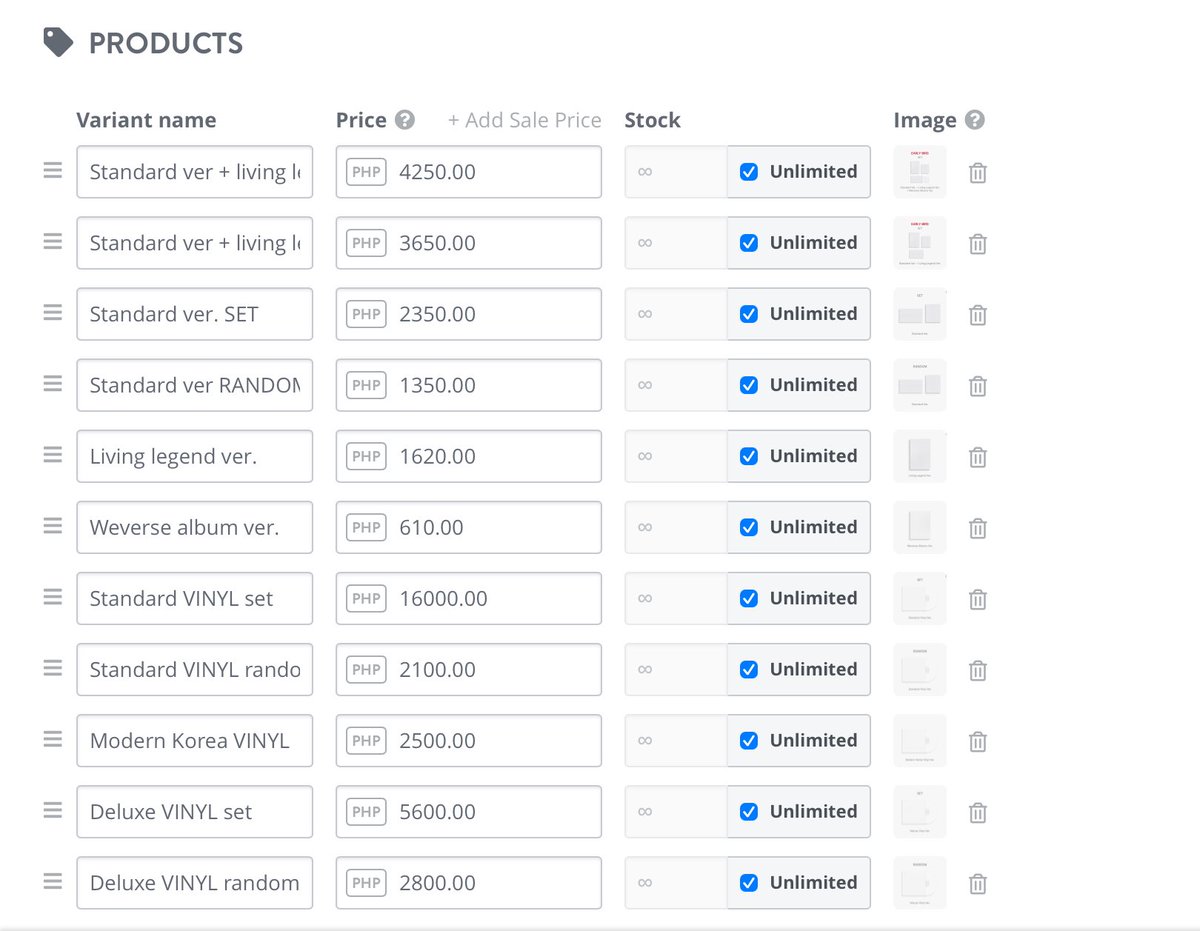Click the + Add Sale Price link
The image size is (1200, 931).
tap(524, 120)
